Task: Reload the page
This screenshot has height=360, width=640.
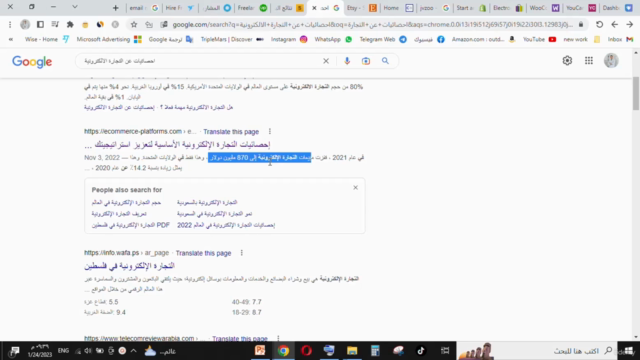Action: tap(599, 24)
